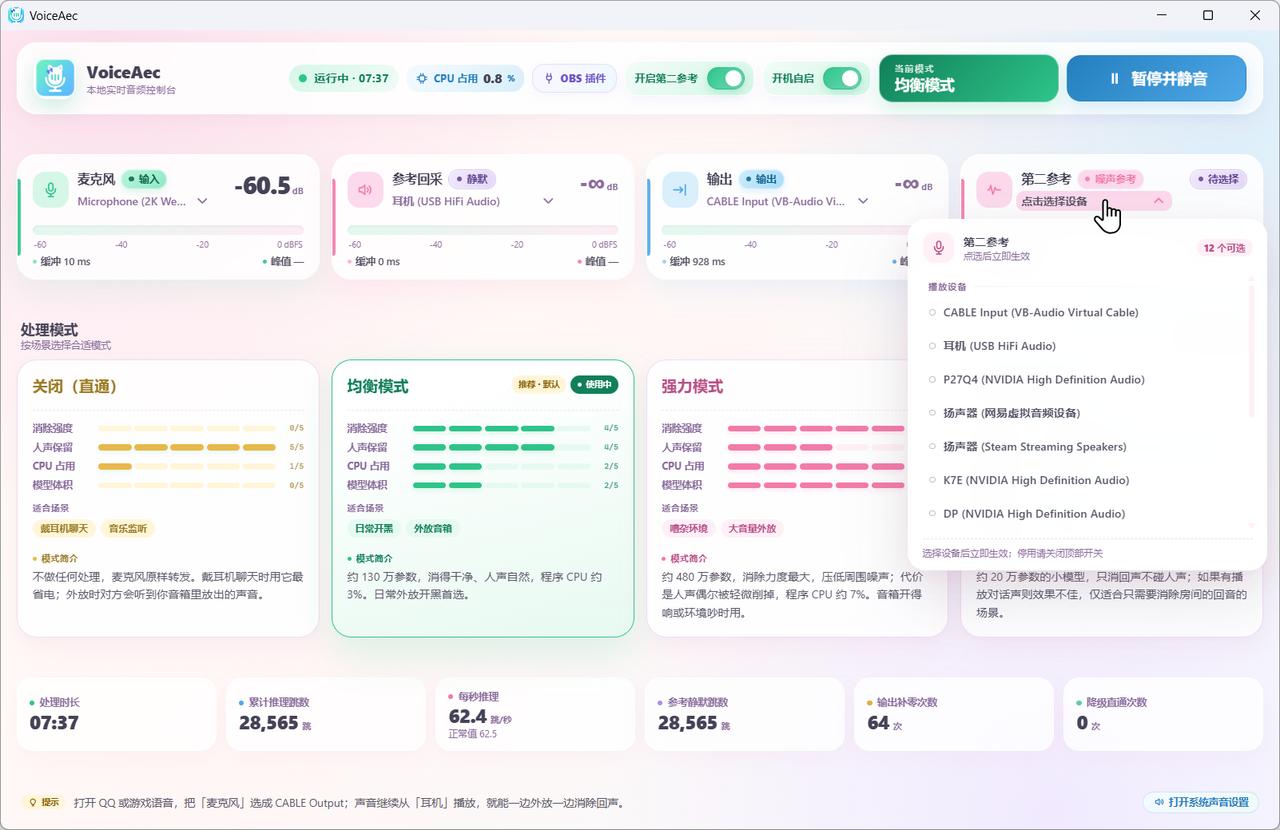1280x830 pixels.
Task: Click the plug icon beside OBS 插件
Action: pos(548,78)
